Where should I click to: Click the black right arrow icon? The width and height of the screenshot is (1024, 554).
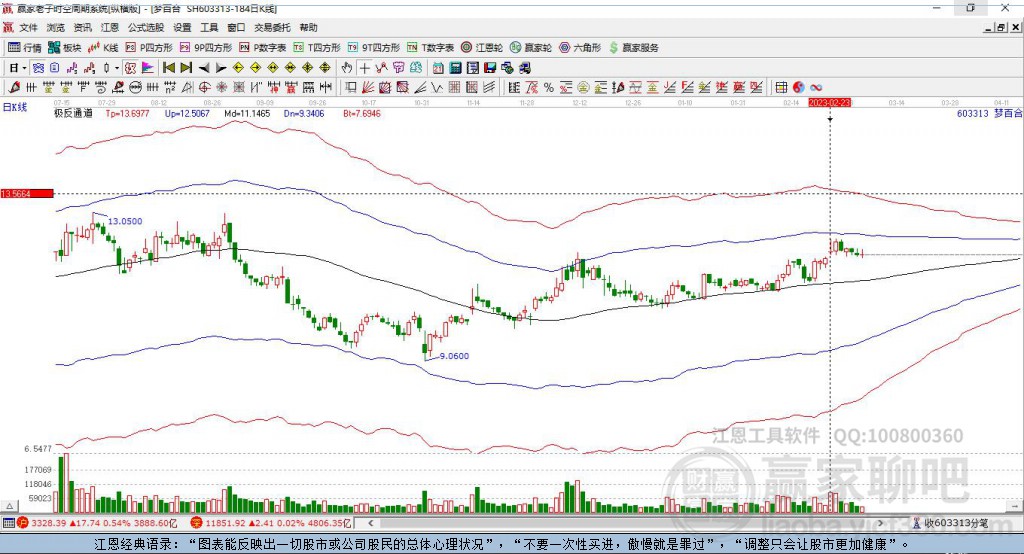221,68
